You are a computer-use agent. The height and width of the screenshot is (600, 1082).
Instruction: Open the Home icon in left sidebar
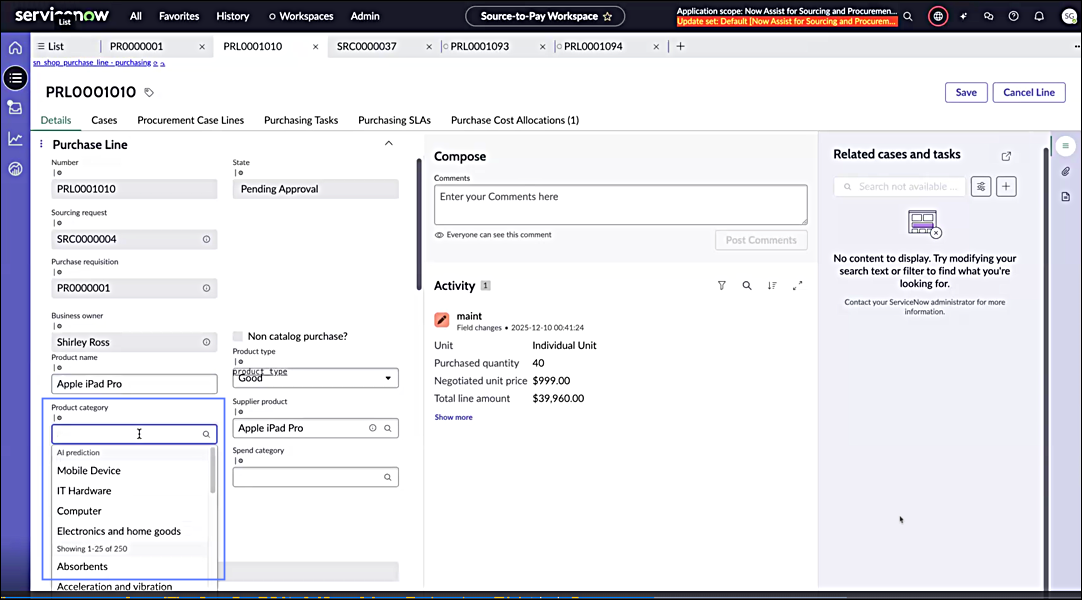tap(15, 48)
